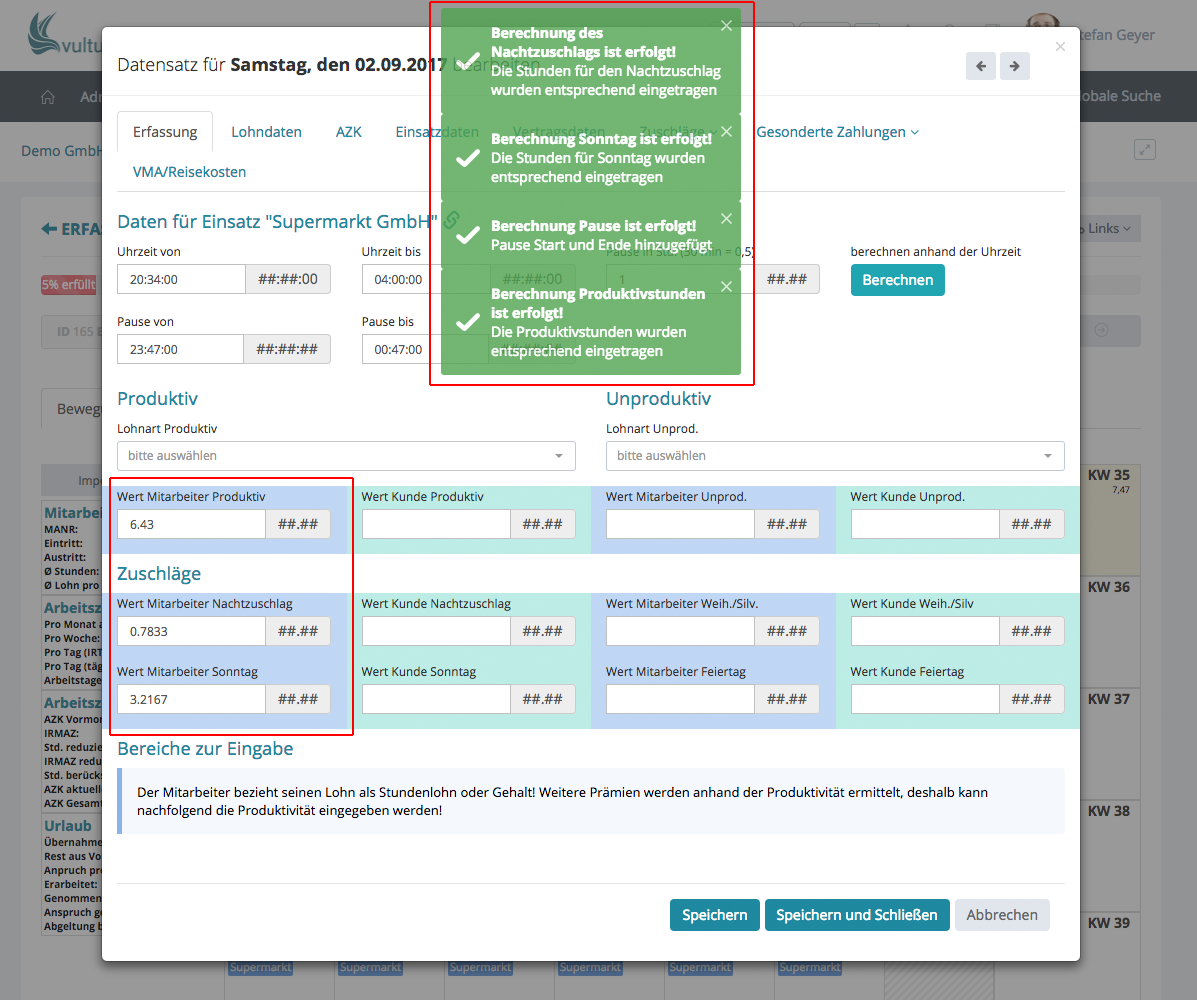
Task: Go to the previous day's record arrow
Action: click(980, 66)
